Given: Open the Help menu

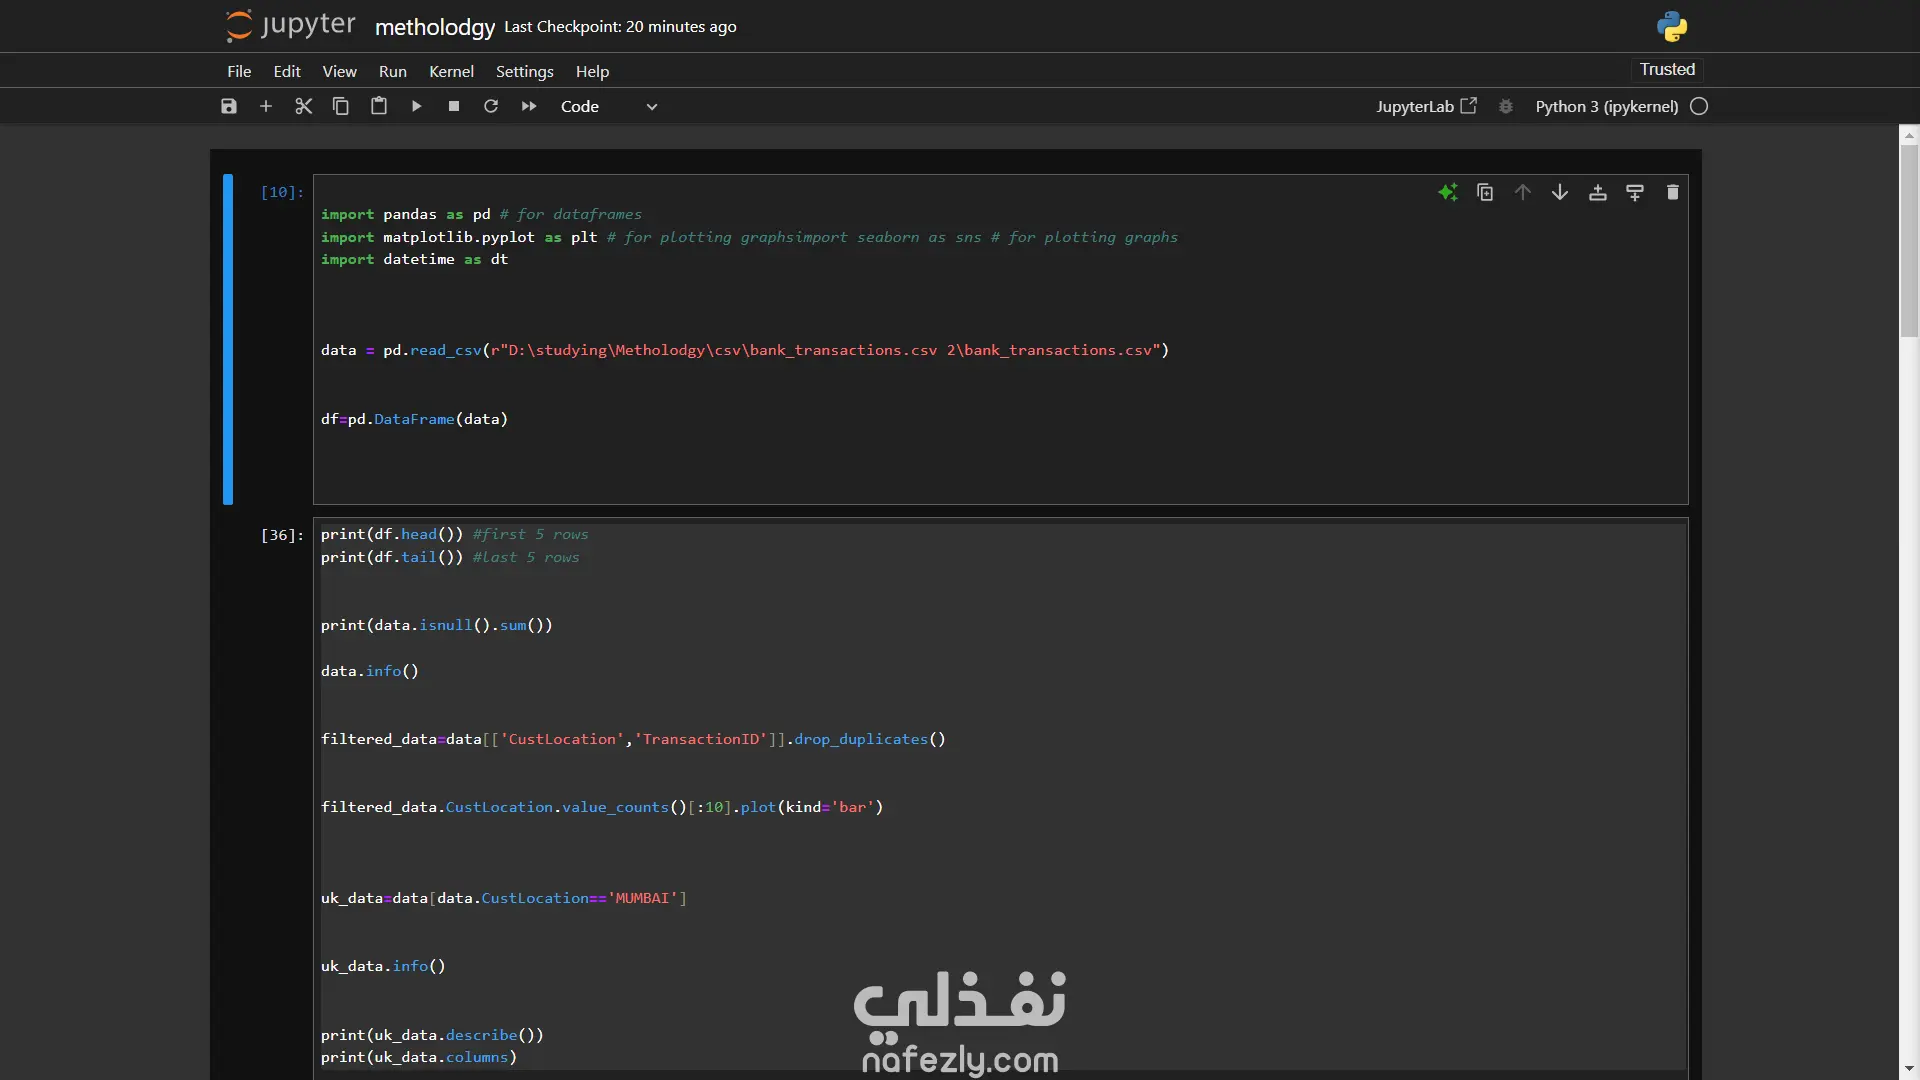Looking at the screenshot, I should coord(592,71).
